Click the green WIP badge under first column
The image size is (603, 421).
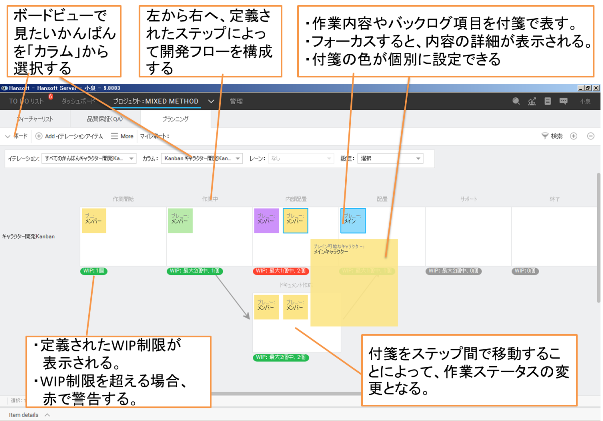pyautogui.click(x=94, y=271)
